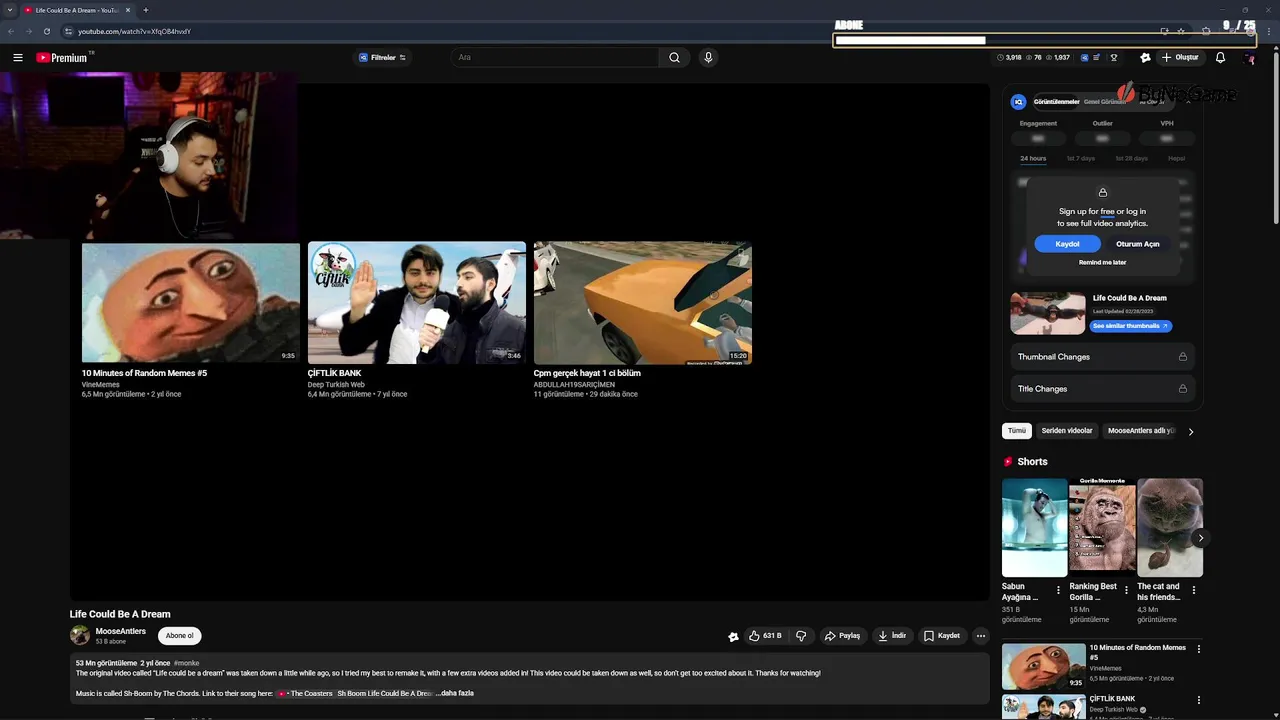The height and width of the screenshot is (720, 1280).
Task: Dislike the video with thumbs-down icon
Action: (x=801, y=636)
